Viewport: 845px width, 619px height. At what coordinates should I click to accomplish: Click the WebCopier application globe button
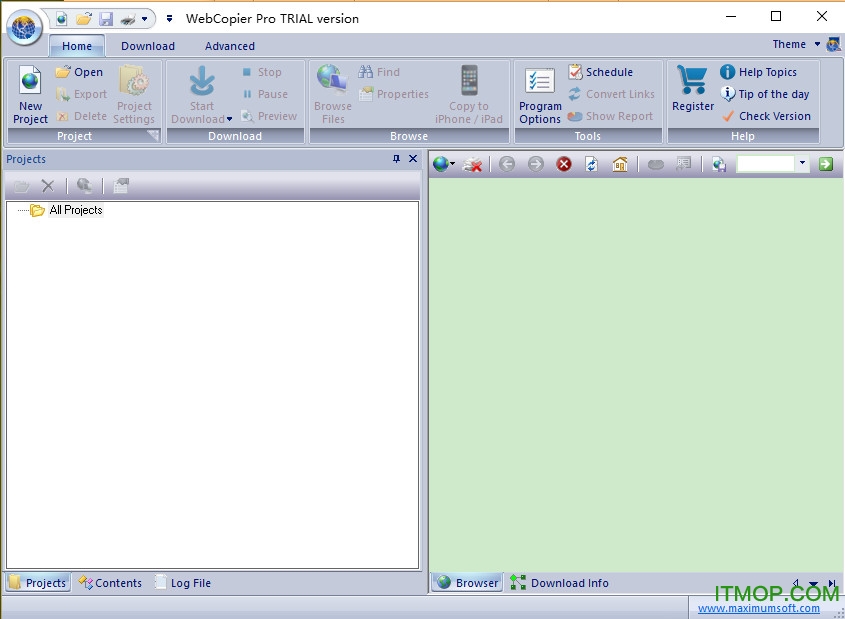pos(24,27)
